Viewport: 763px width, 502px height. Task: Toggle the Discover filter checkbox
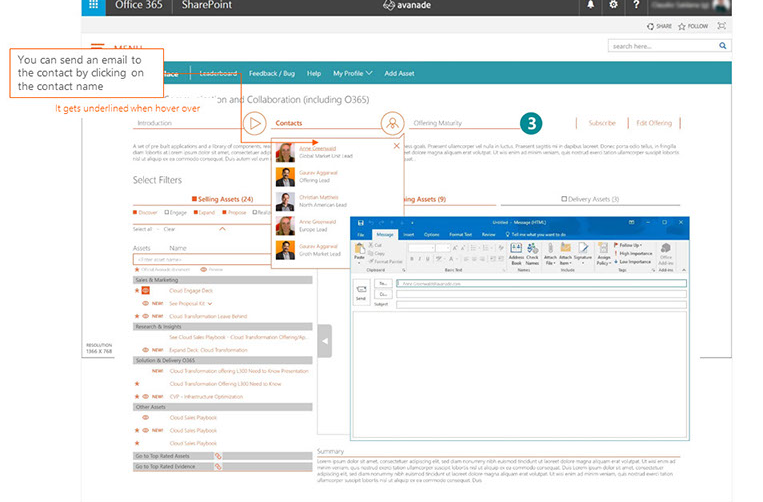point(135,213)
